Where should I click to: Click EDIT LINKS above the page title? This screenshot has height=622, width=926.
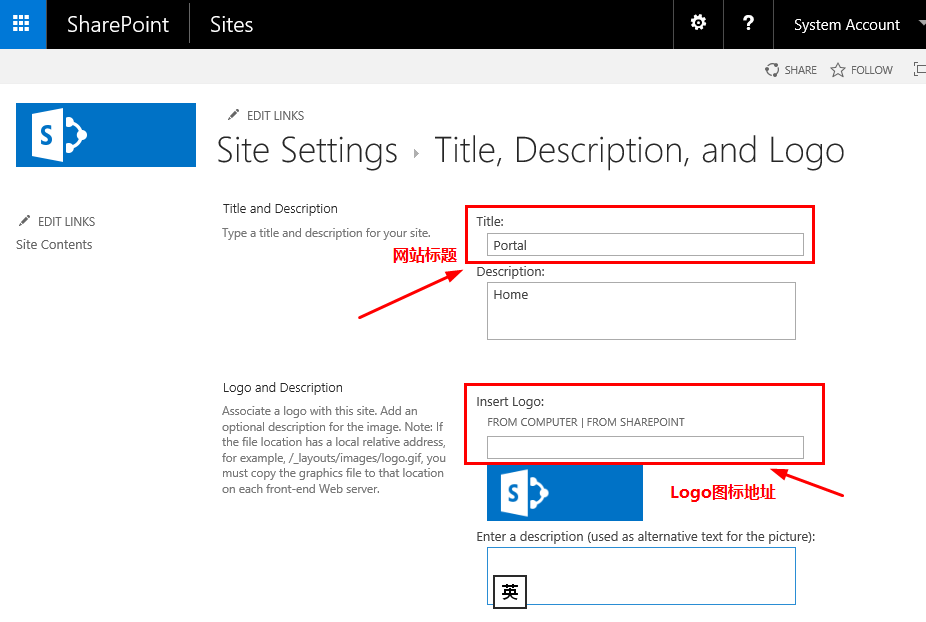coord(275,116)
